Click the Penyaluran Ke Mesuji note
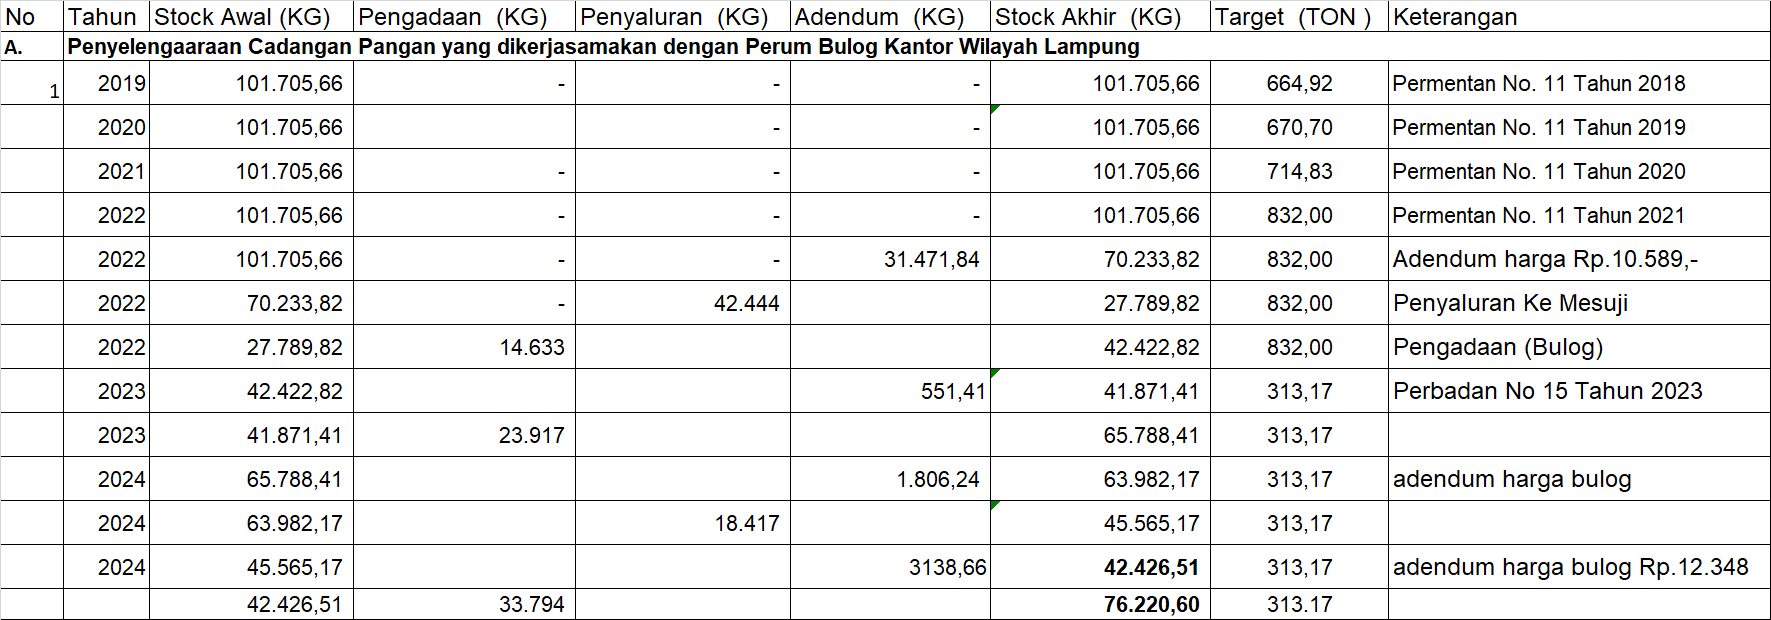Viewport: 1771px width, 620px height. (x=1510, y=304)
